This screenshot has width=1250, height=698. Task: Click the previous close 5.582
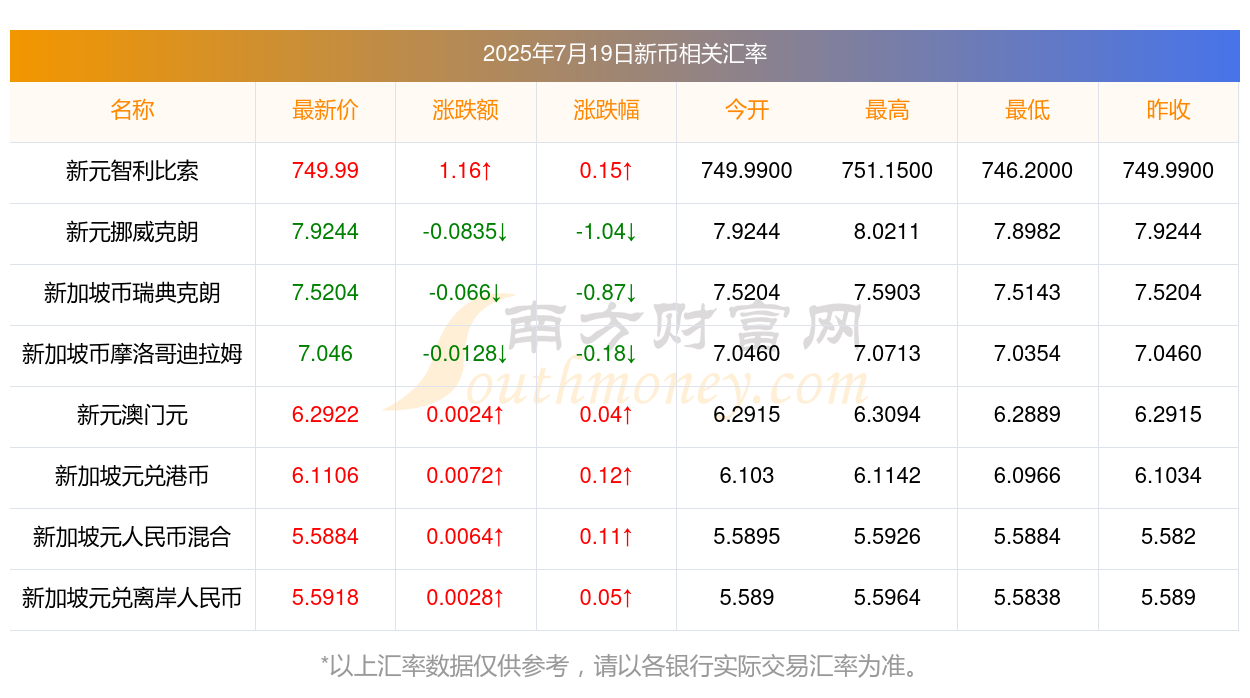point(1168,537)
